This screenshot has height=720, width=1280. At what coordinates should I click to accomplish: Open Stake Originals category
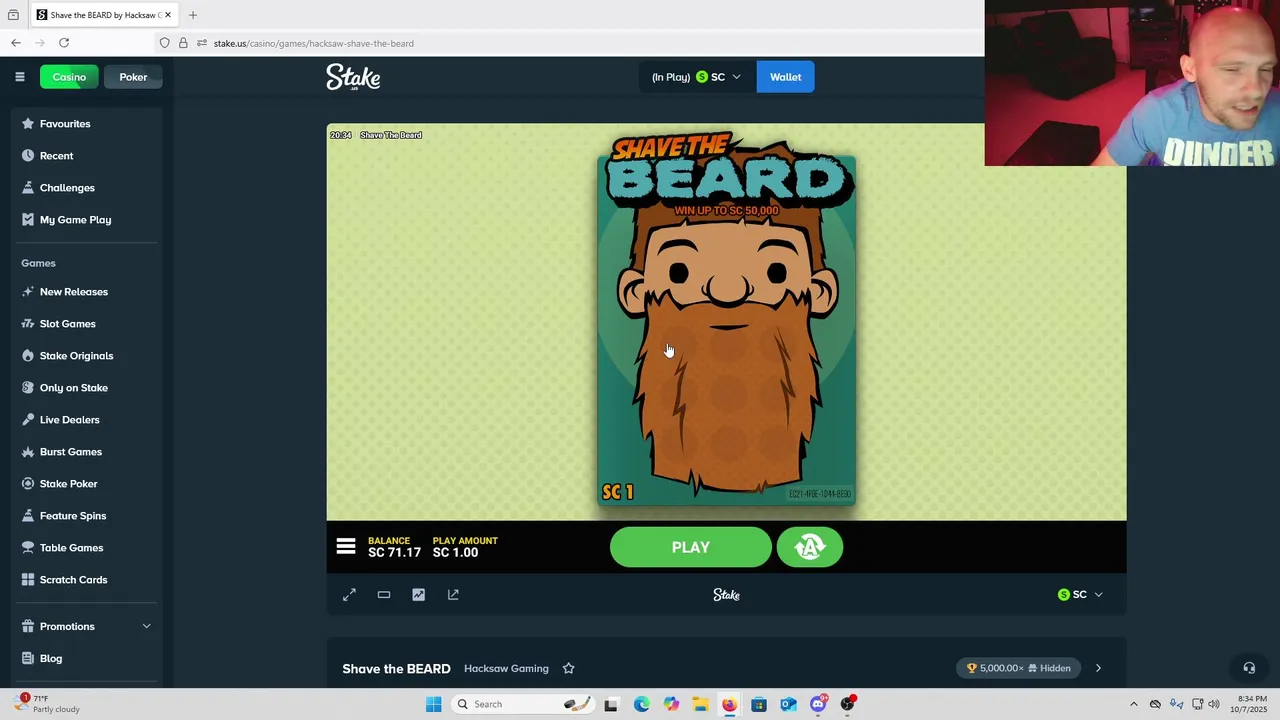pos(86,356)
